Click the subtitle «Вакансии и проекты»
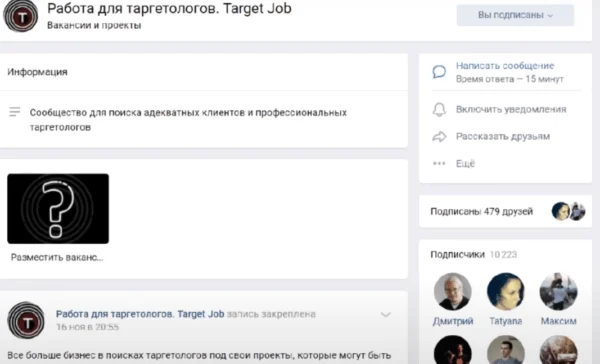The width and height of the screenshot is (600, 364). 94,25
